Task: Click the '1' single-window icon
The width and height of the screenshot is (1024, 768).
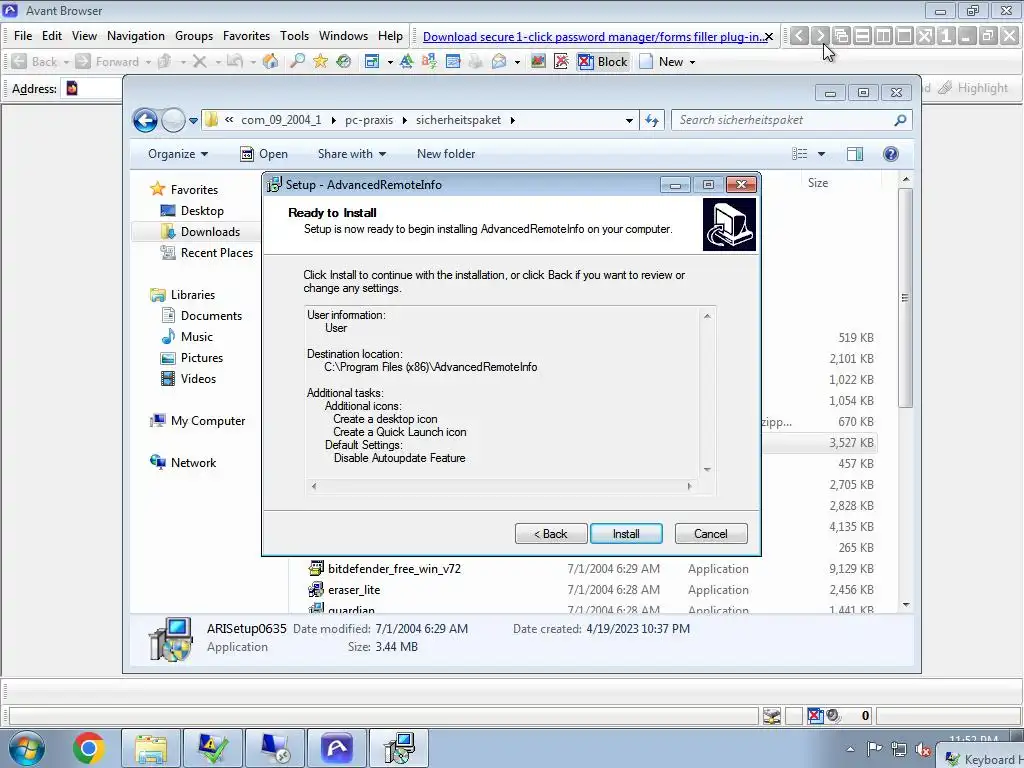Action: point(946,36)
